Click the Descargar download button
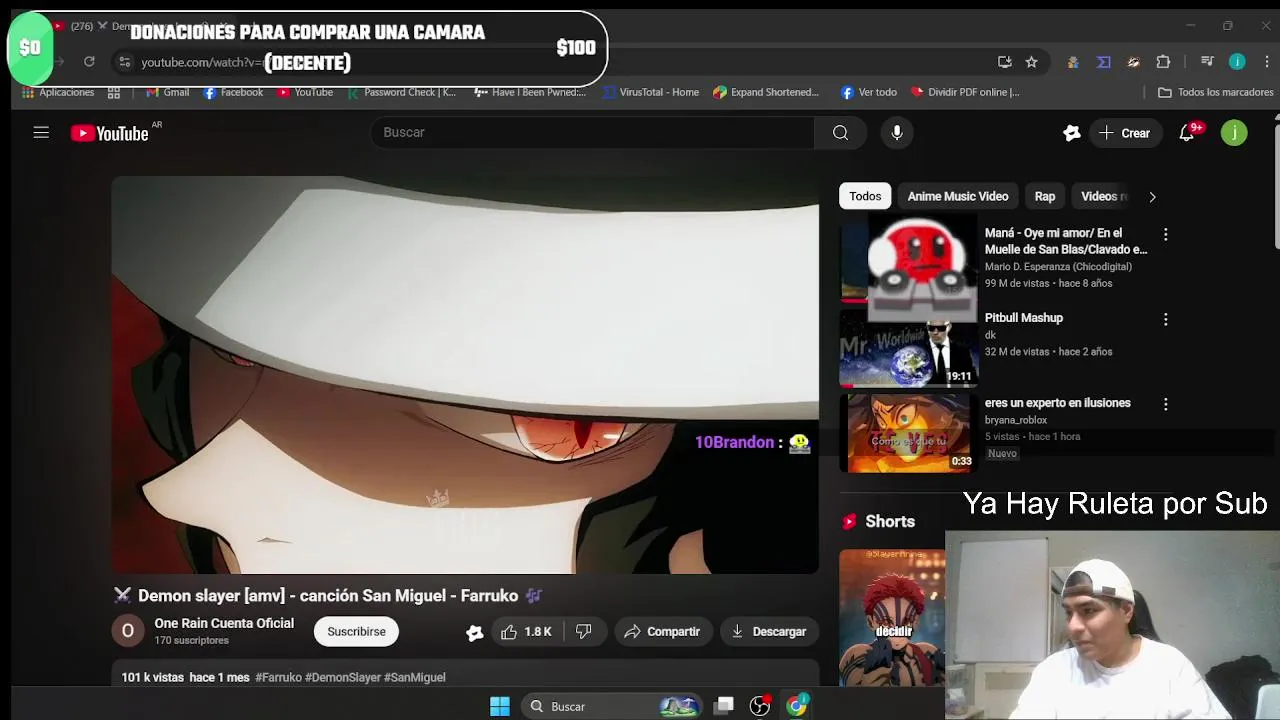 click(x=769, y=631)
